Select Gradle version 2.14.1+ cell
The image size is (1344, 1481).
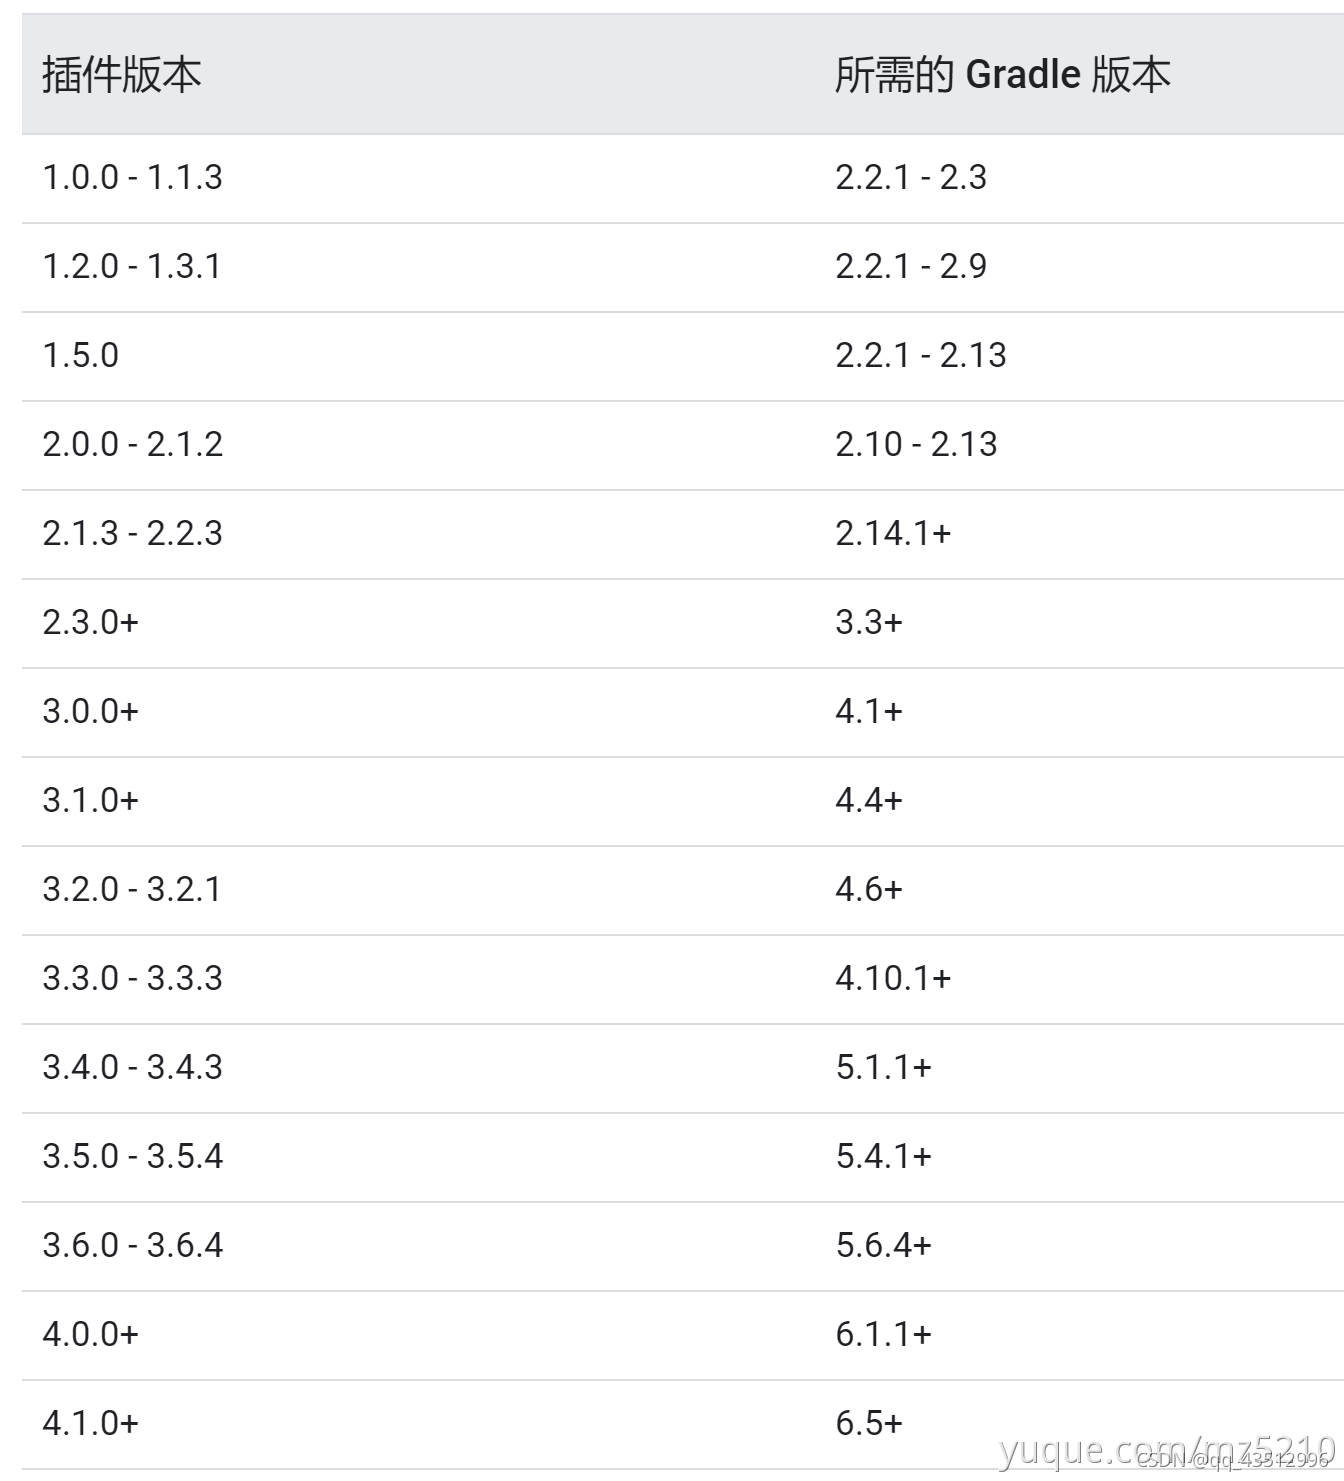coord(893,533)
